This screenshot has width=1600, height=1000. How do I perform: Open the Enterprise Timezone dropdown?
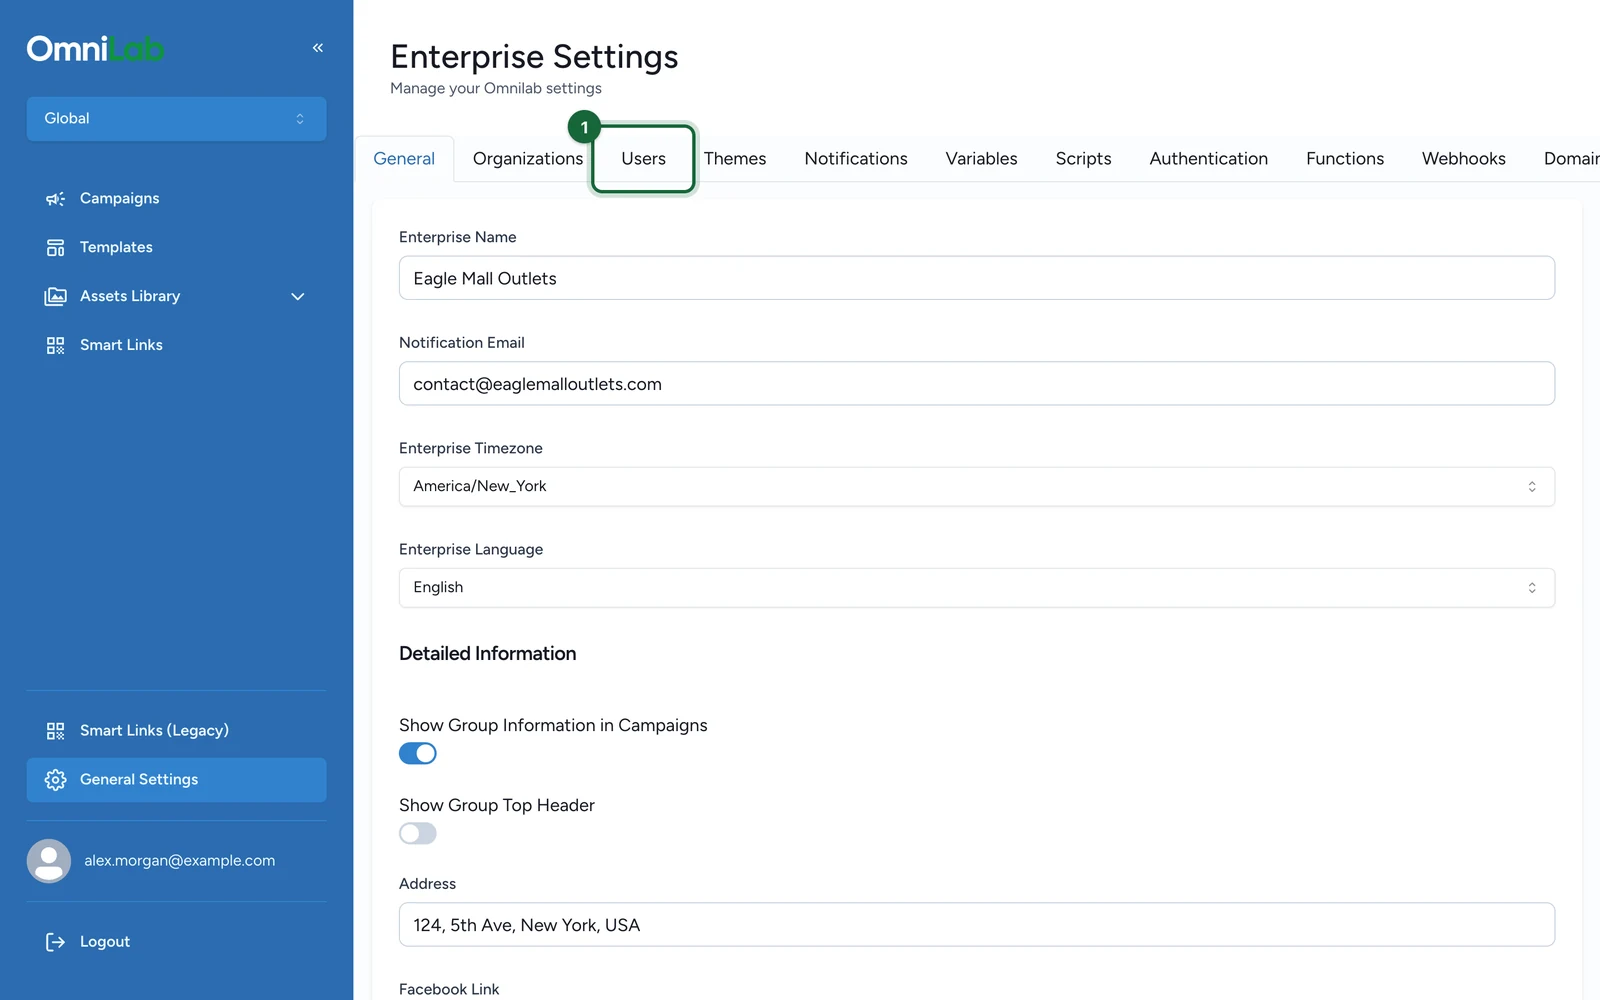coord(976,487)
